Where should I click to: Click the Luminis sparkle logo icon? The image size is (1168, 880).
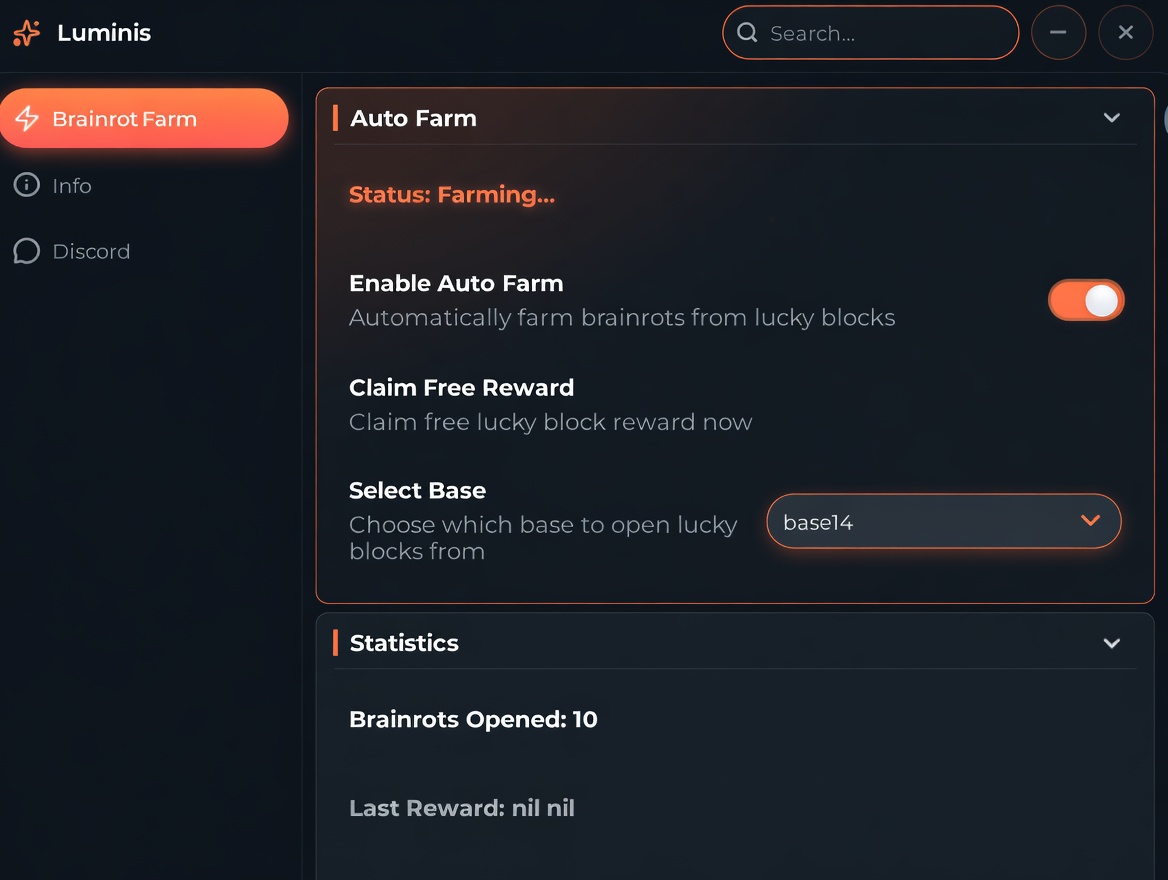pyautogui.click(x=27, y=33)
